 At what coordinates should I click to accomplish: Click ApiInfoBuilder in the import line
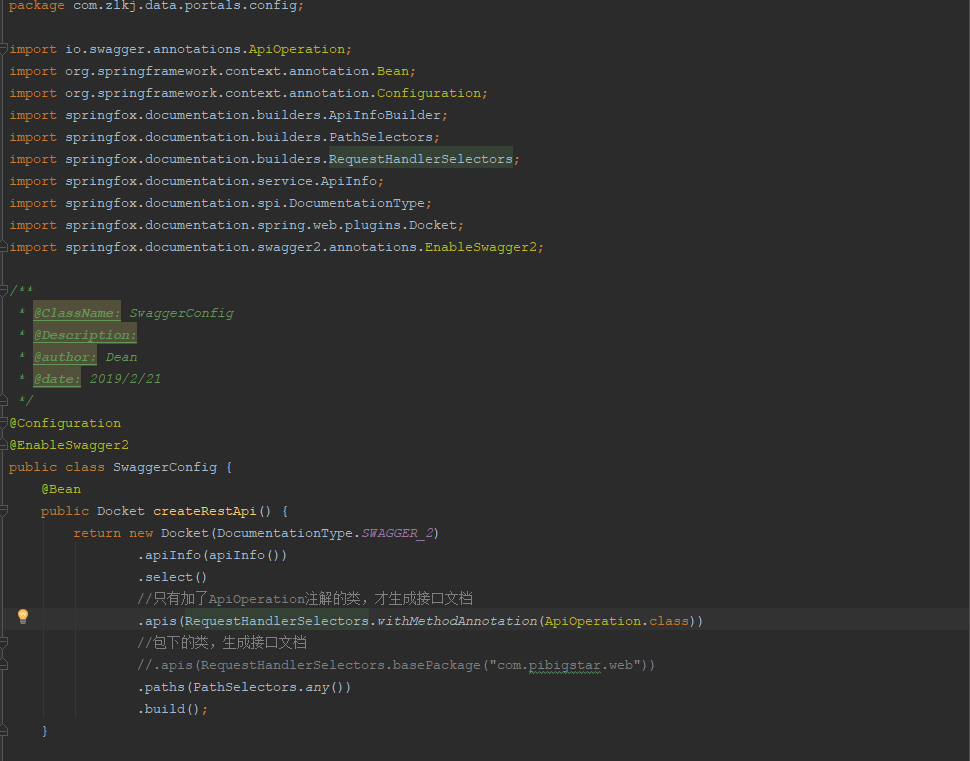[385, 115]
